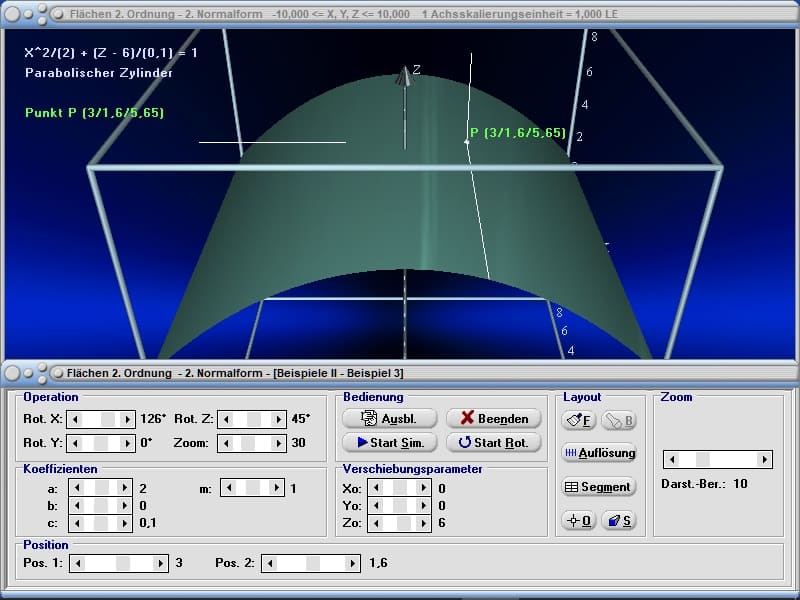Click the Parabolischer Zylinder label
This screenshot has width=800, height=600.
click(98, 72)
